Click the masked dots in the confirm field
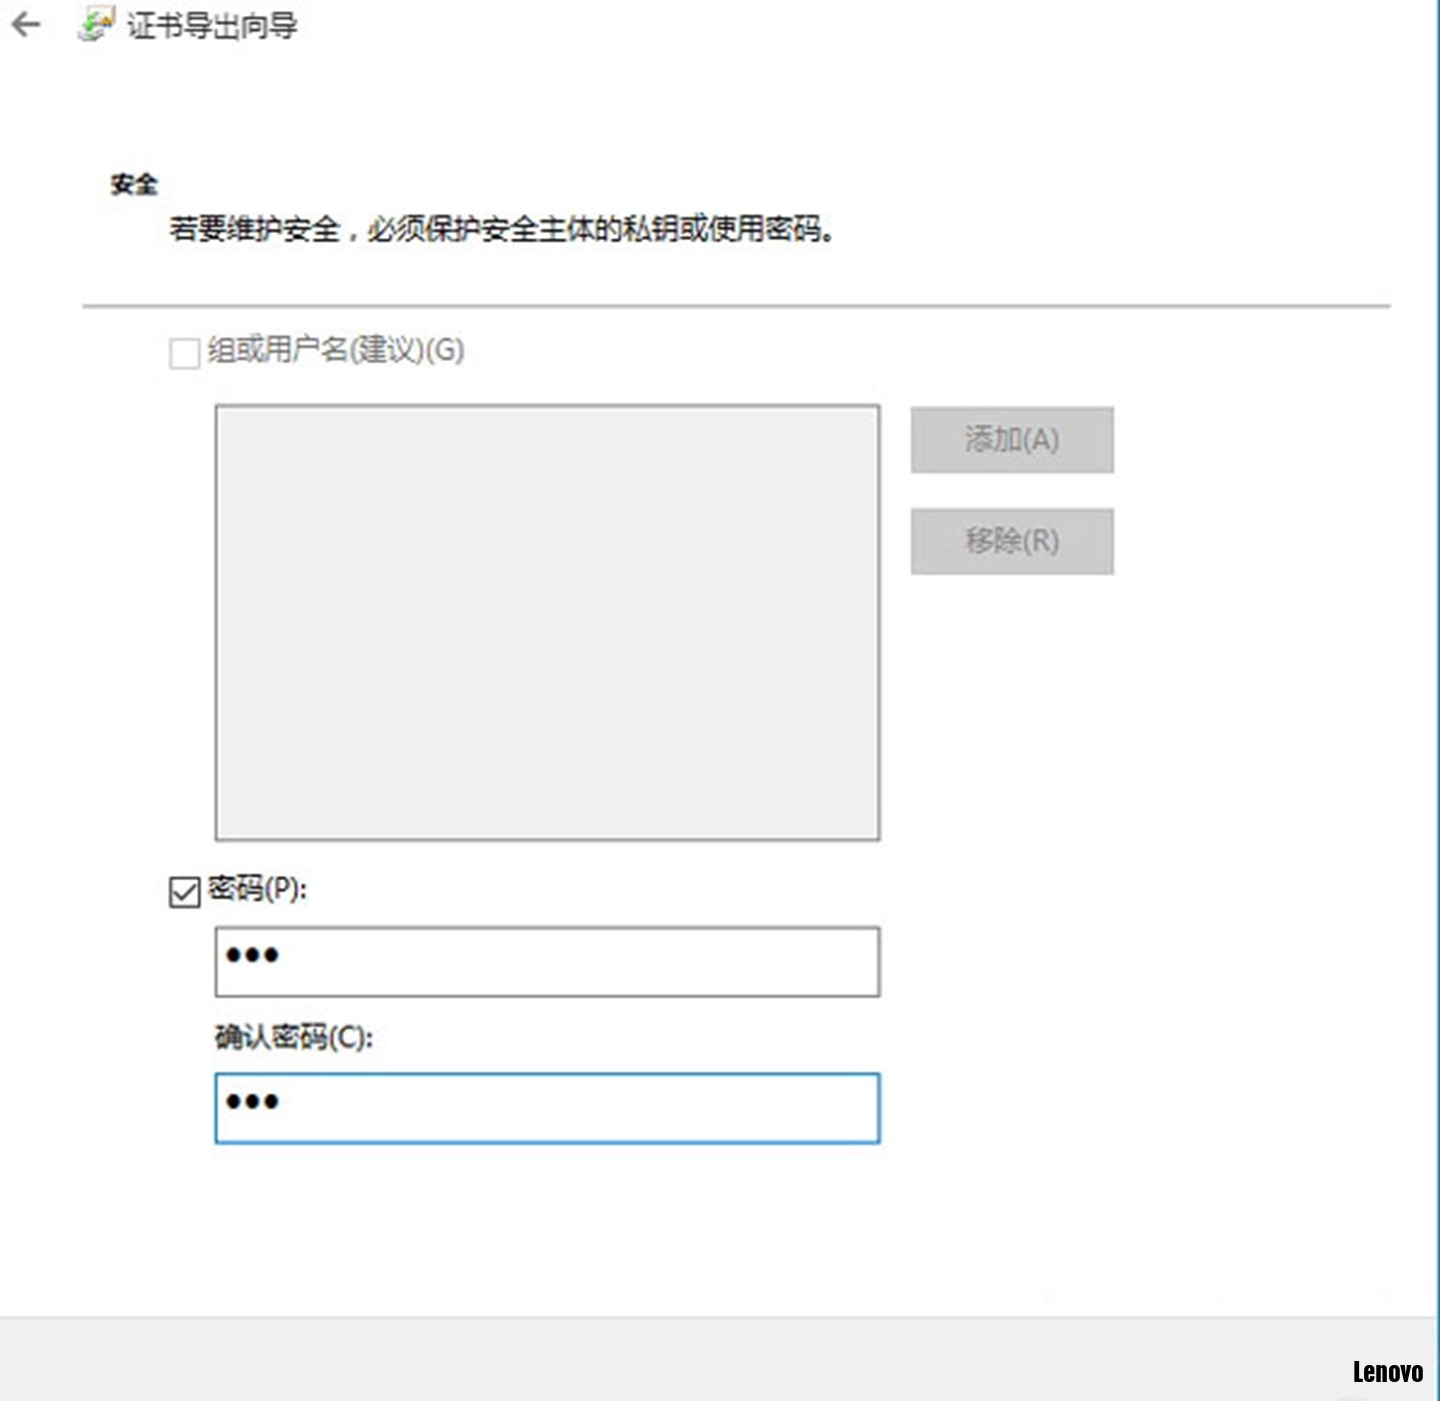Viewport: 1440px width, 1401px height. (252, 1102)
